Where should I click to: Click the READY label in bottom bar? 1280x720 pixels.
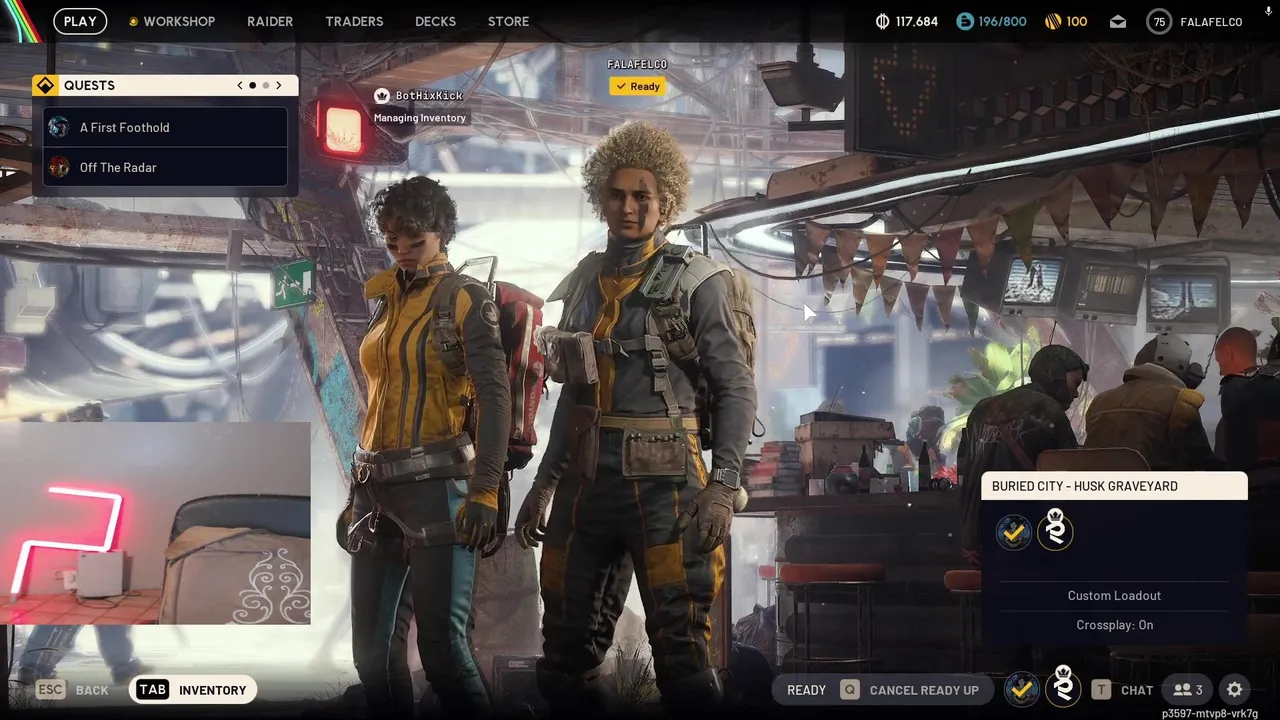[806, 690]
